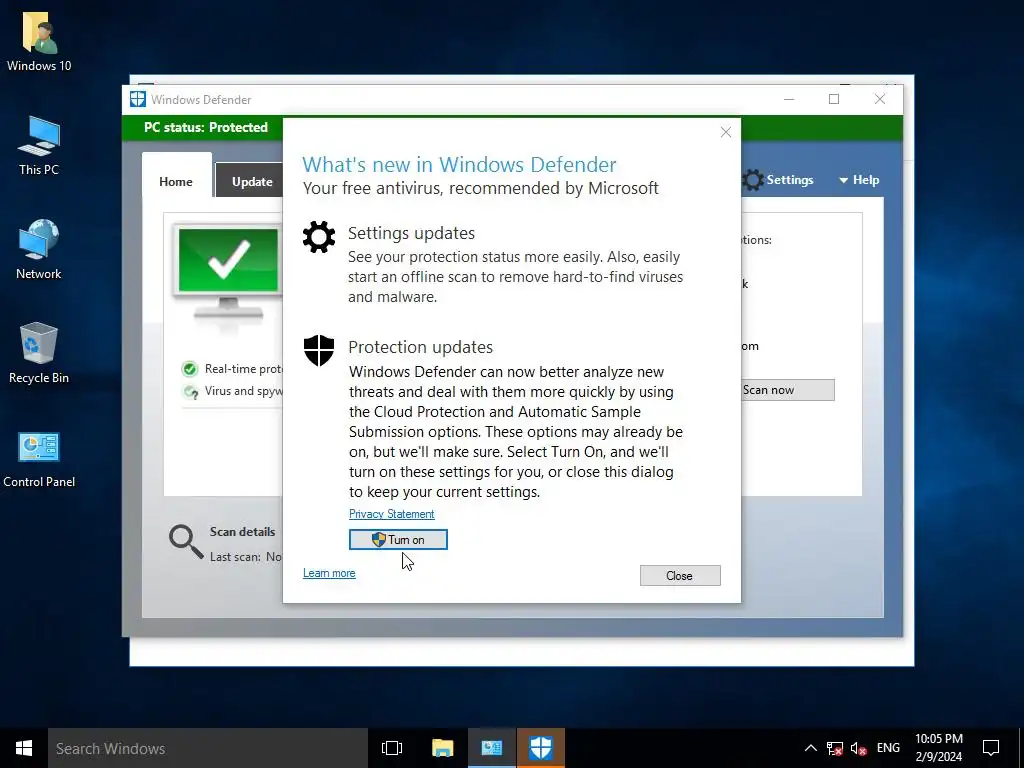The image size is (1024, 768).
Task: Open Task View from the taskbar
Action: click(392, 748)
